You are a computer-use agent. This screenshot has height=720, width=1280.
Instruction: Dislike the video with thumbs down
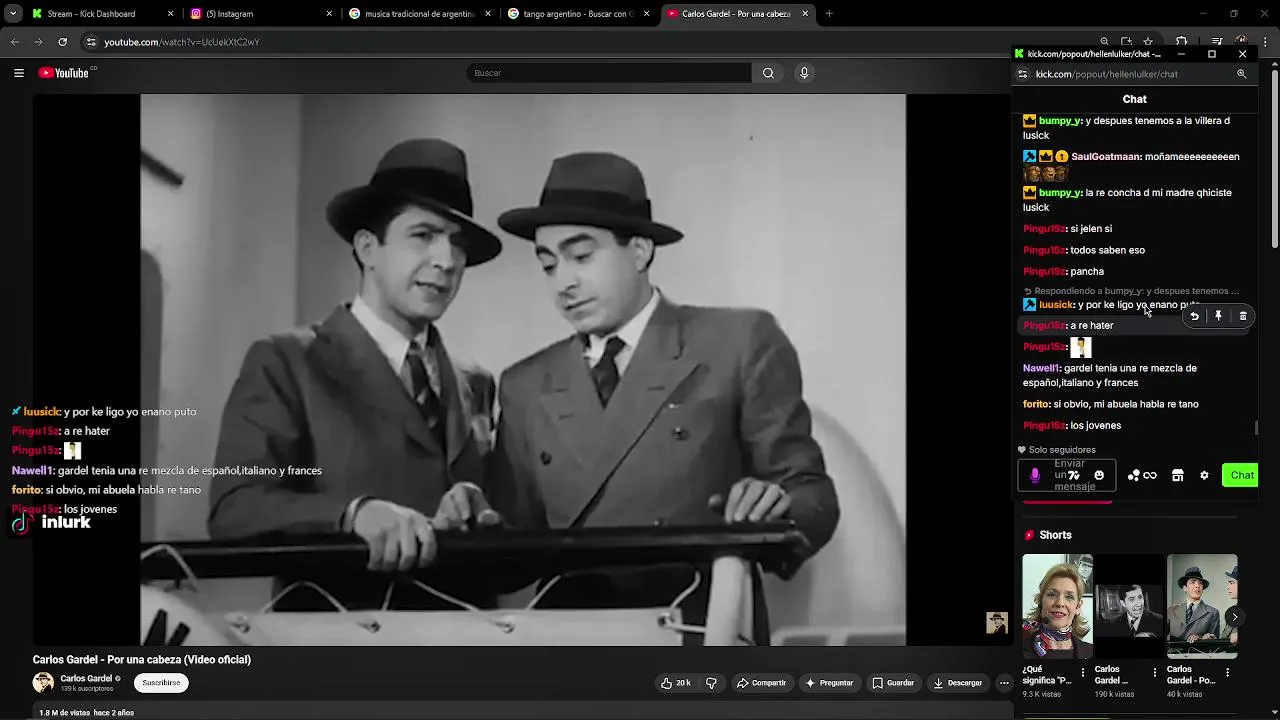pos(711,683)
